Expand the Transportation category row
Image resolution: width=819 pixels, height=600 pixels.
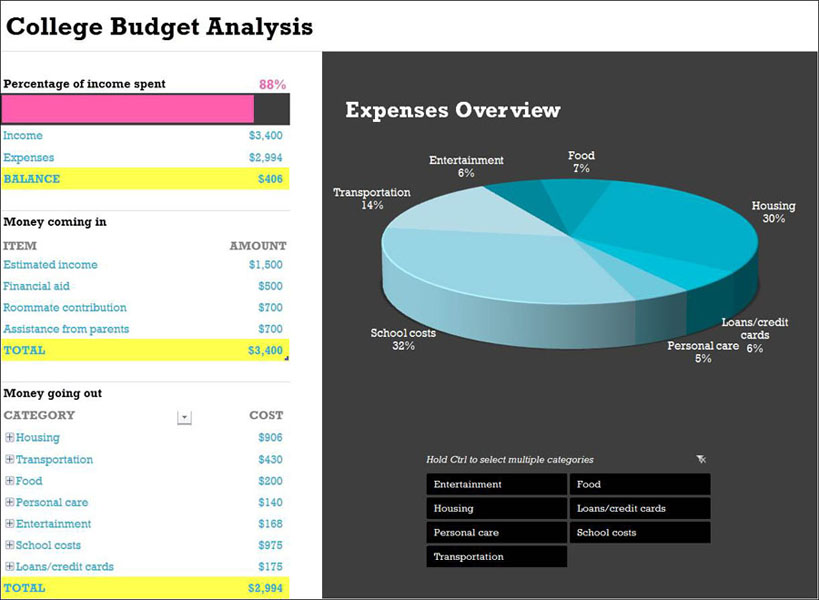coord(10,460)
